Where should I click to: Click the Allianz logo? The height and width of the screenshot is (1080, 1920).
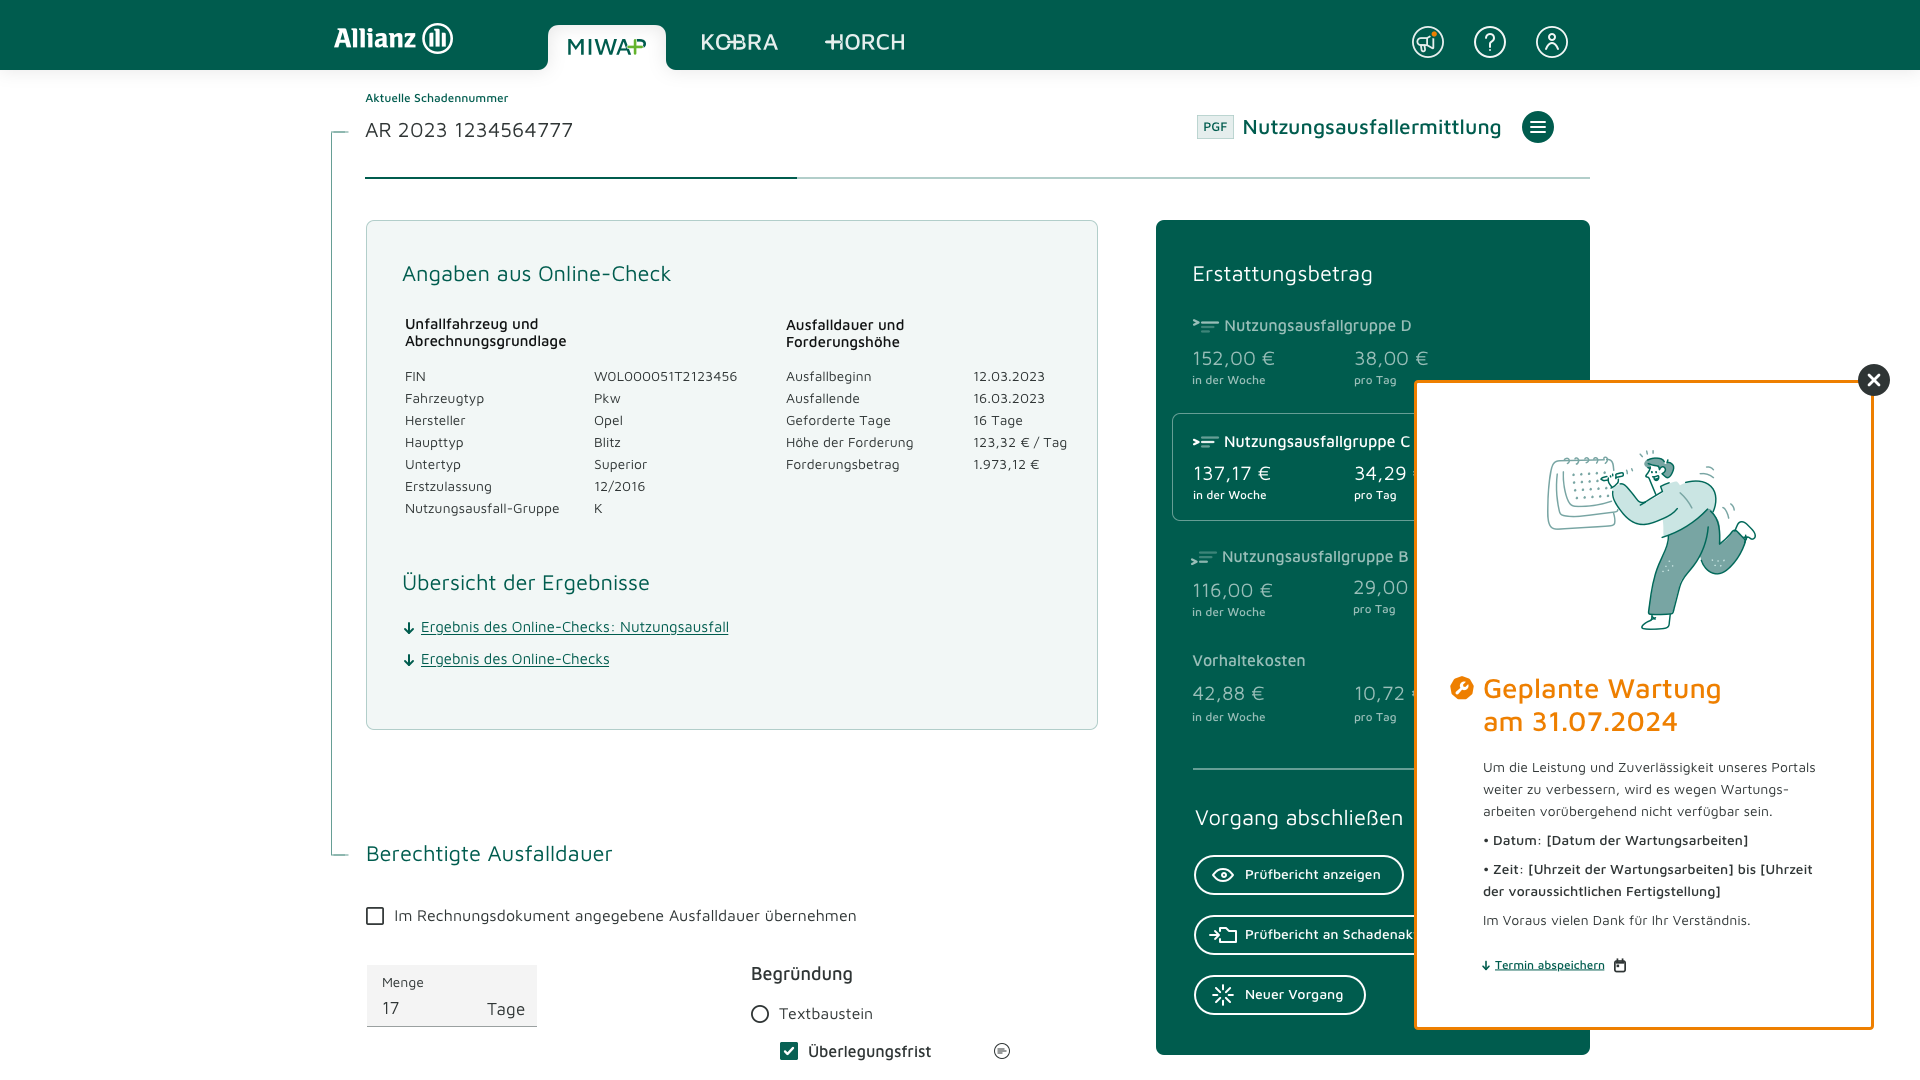click(x=393, y=39)
